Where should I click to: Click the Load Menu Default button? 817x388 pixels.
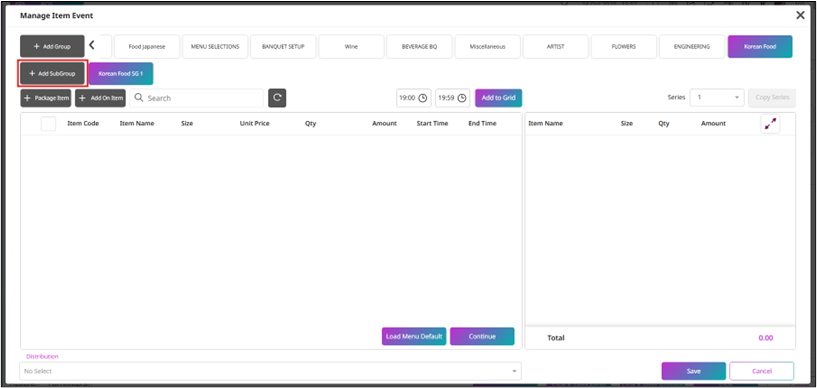(414, 336)
